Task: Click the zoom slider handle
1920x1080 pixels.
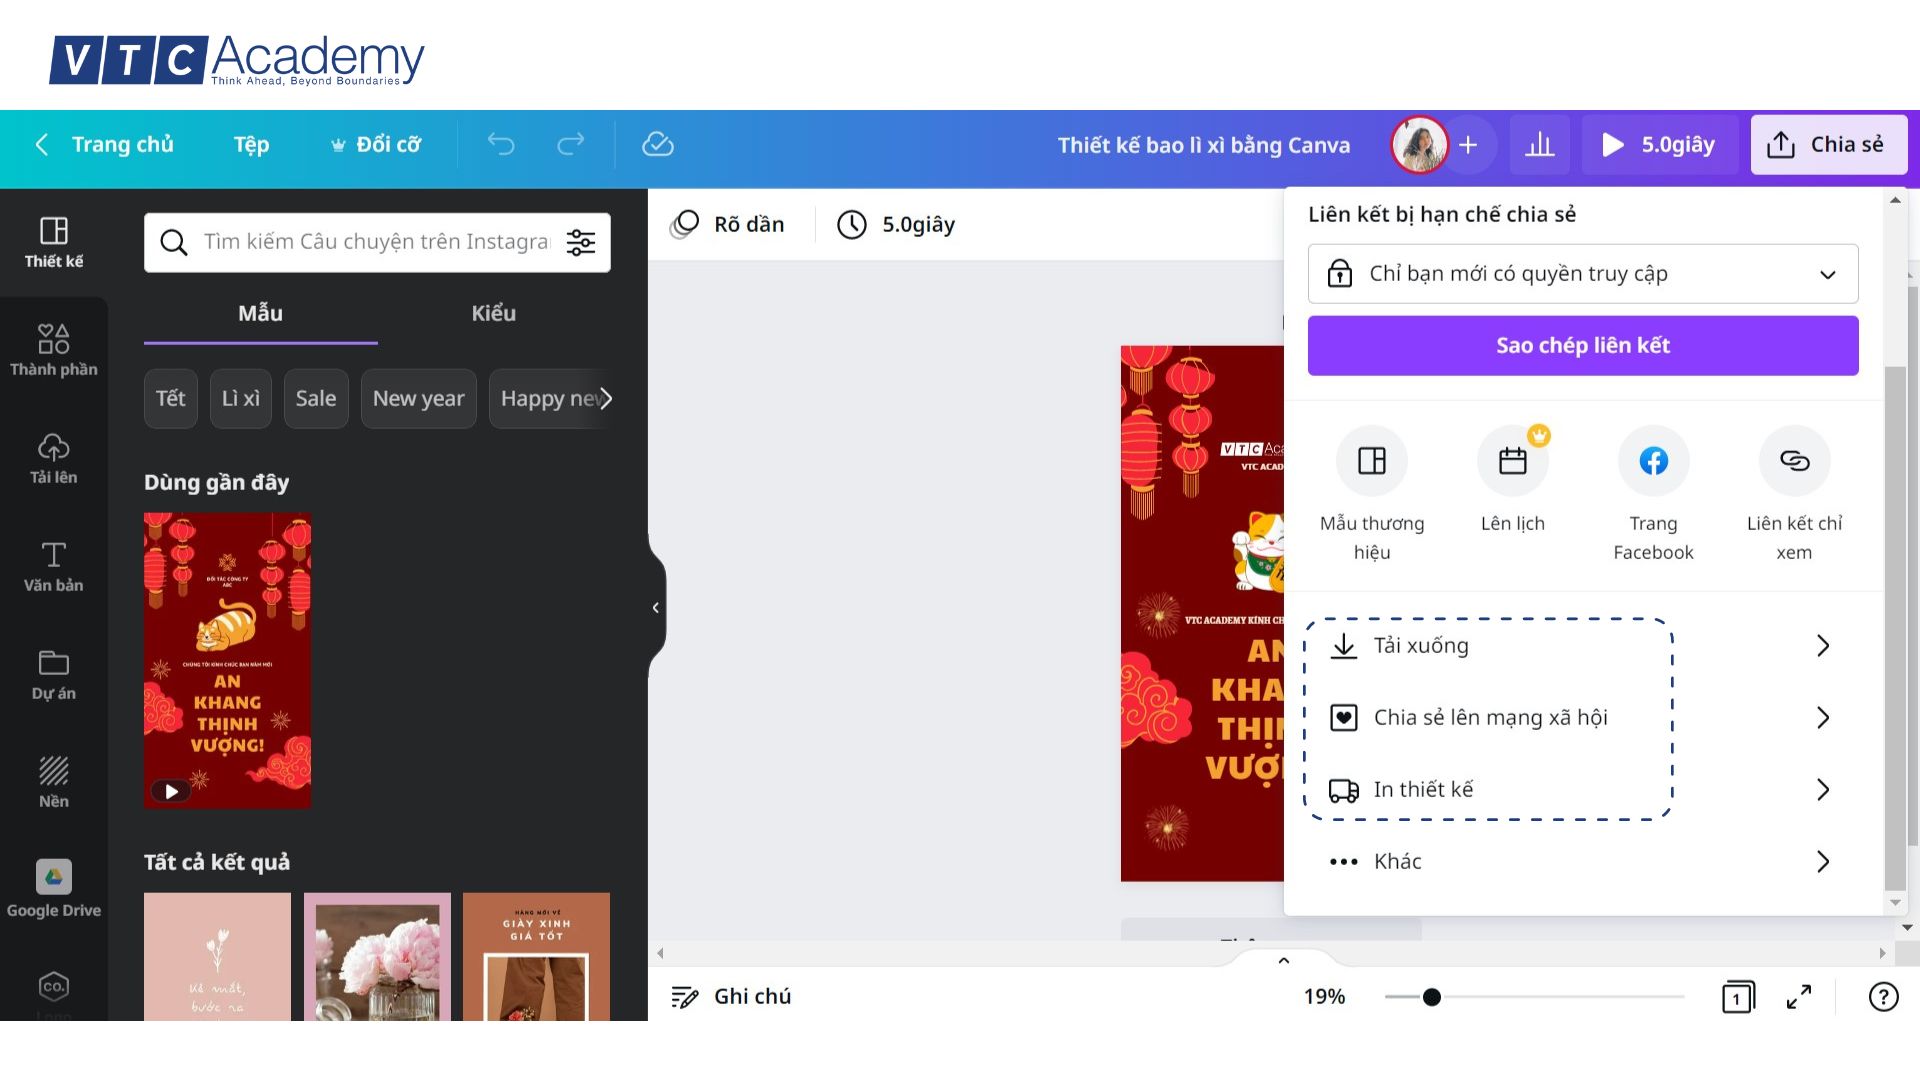Action: (1432, 997)
